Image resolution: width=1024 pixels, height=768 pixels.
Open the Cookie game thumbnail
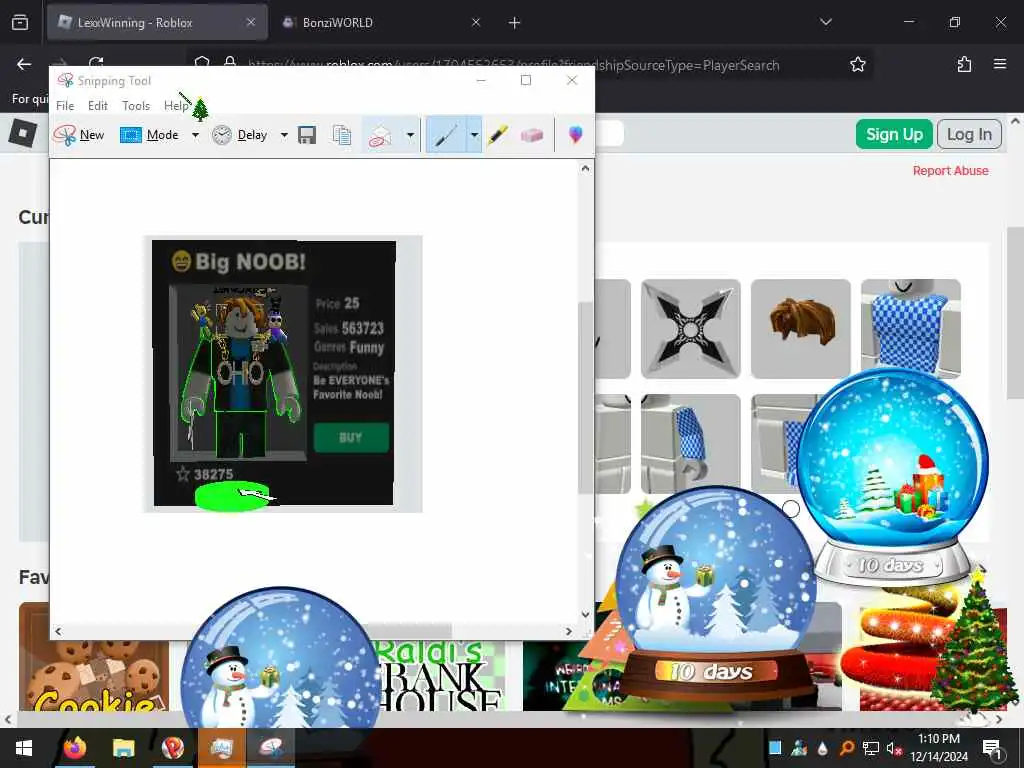coord(93,656)
